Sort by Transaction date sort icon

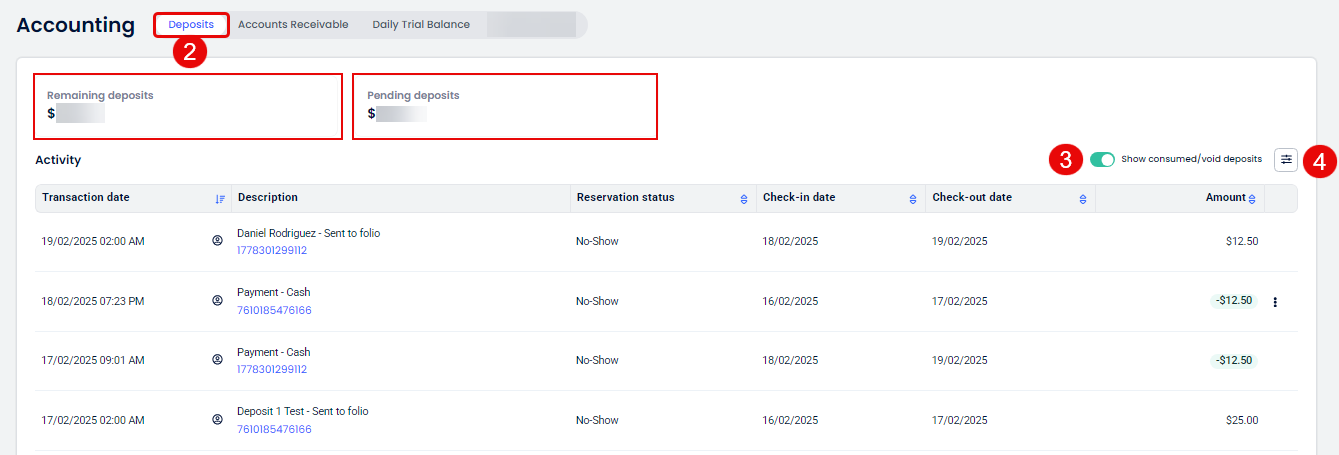220,199
